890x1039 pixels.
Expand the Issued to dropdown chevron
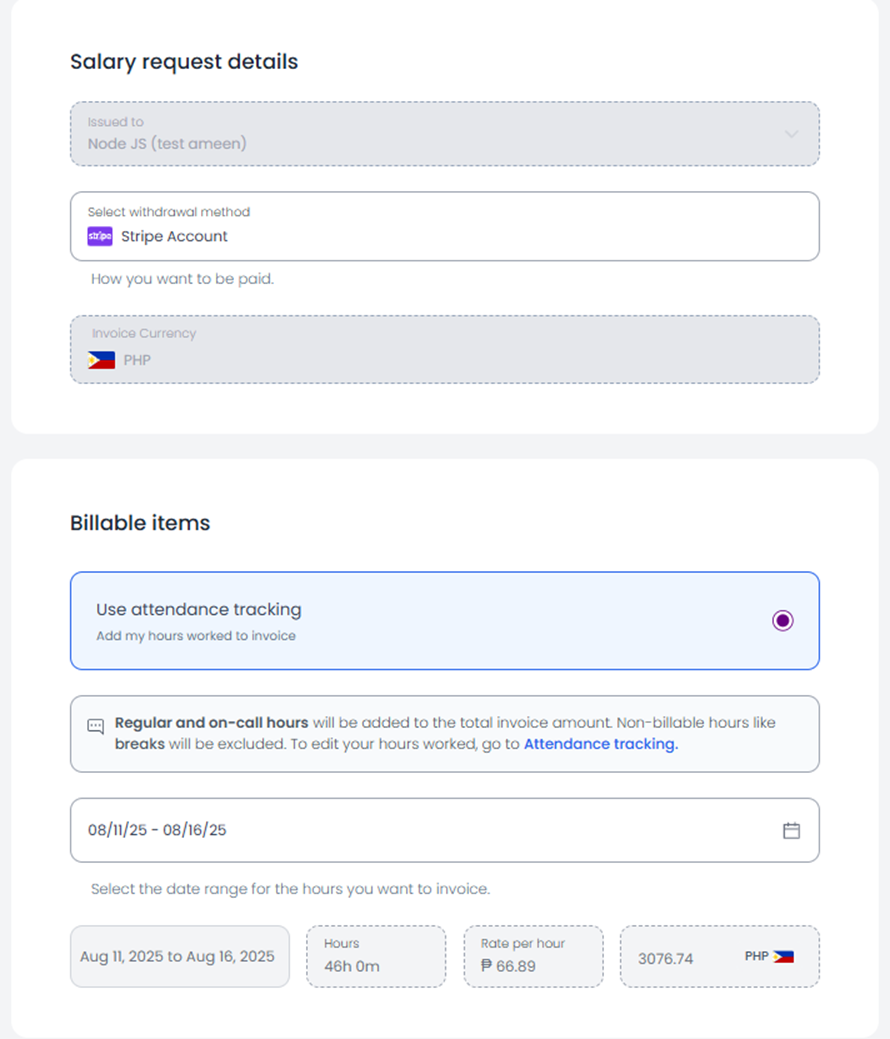point(791,134)
